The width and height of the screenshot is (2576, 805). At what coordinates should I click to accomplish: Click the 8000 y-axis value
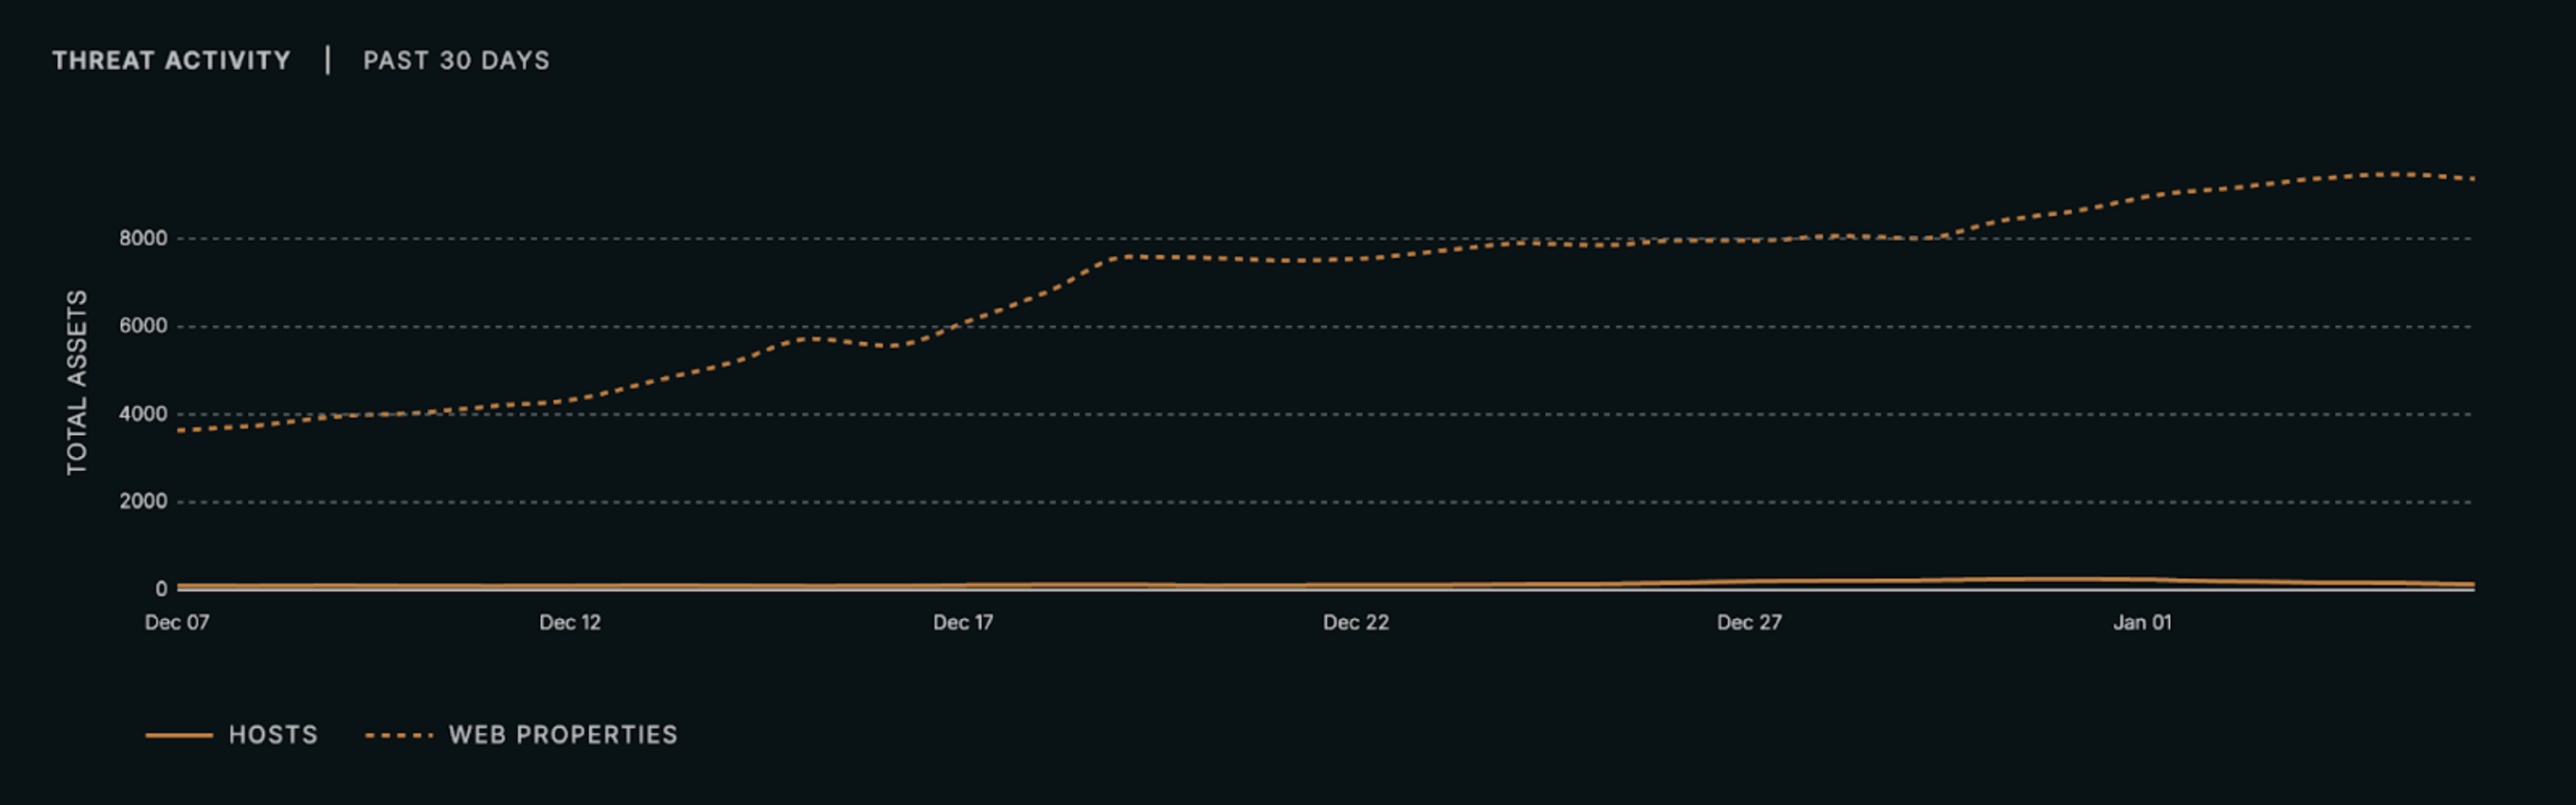(x=143, y=238)
